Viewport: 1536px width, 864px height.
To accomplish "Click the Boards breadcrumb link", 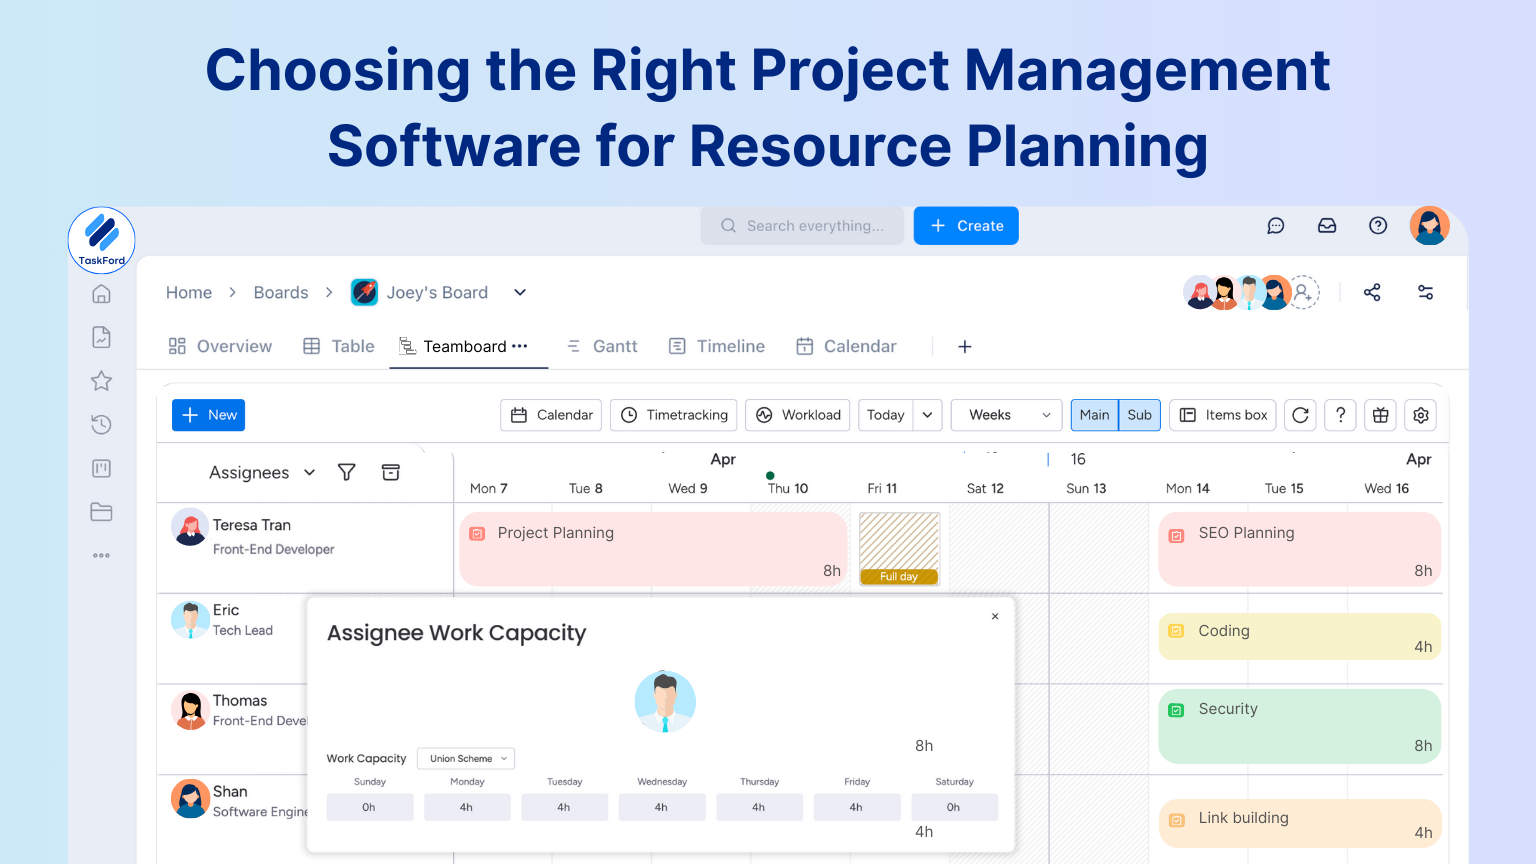I will tap(281, 292).
